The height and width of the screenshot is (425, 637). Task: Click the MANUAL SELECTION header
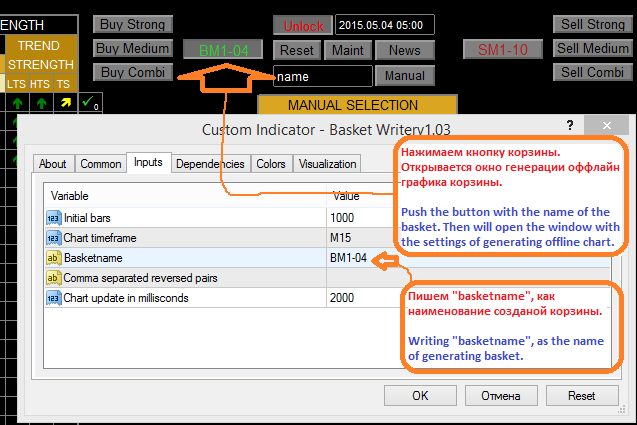point(358,105)
